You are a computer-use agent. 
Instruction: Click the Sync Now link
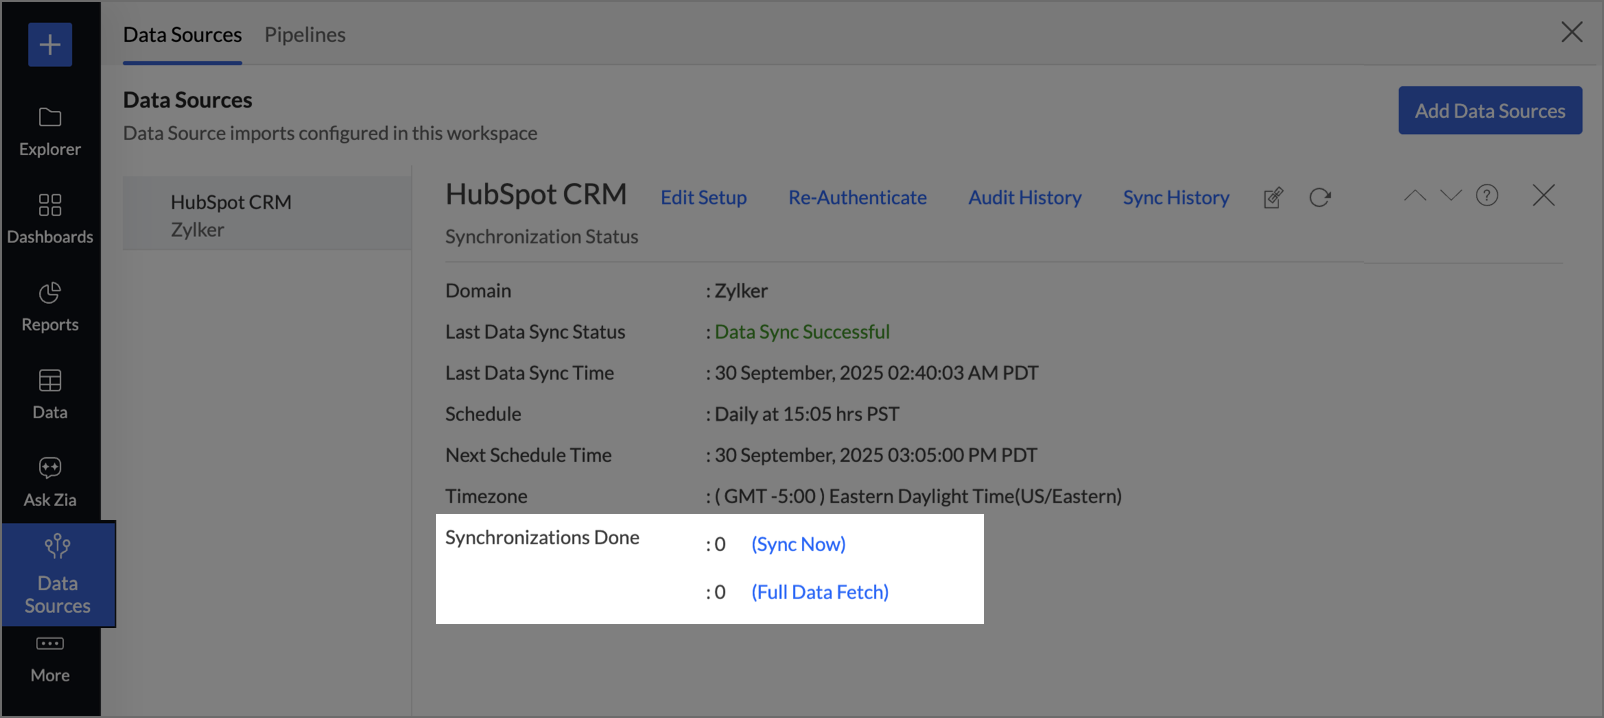point(798,544)
